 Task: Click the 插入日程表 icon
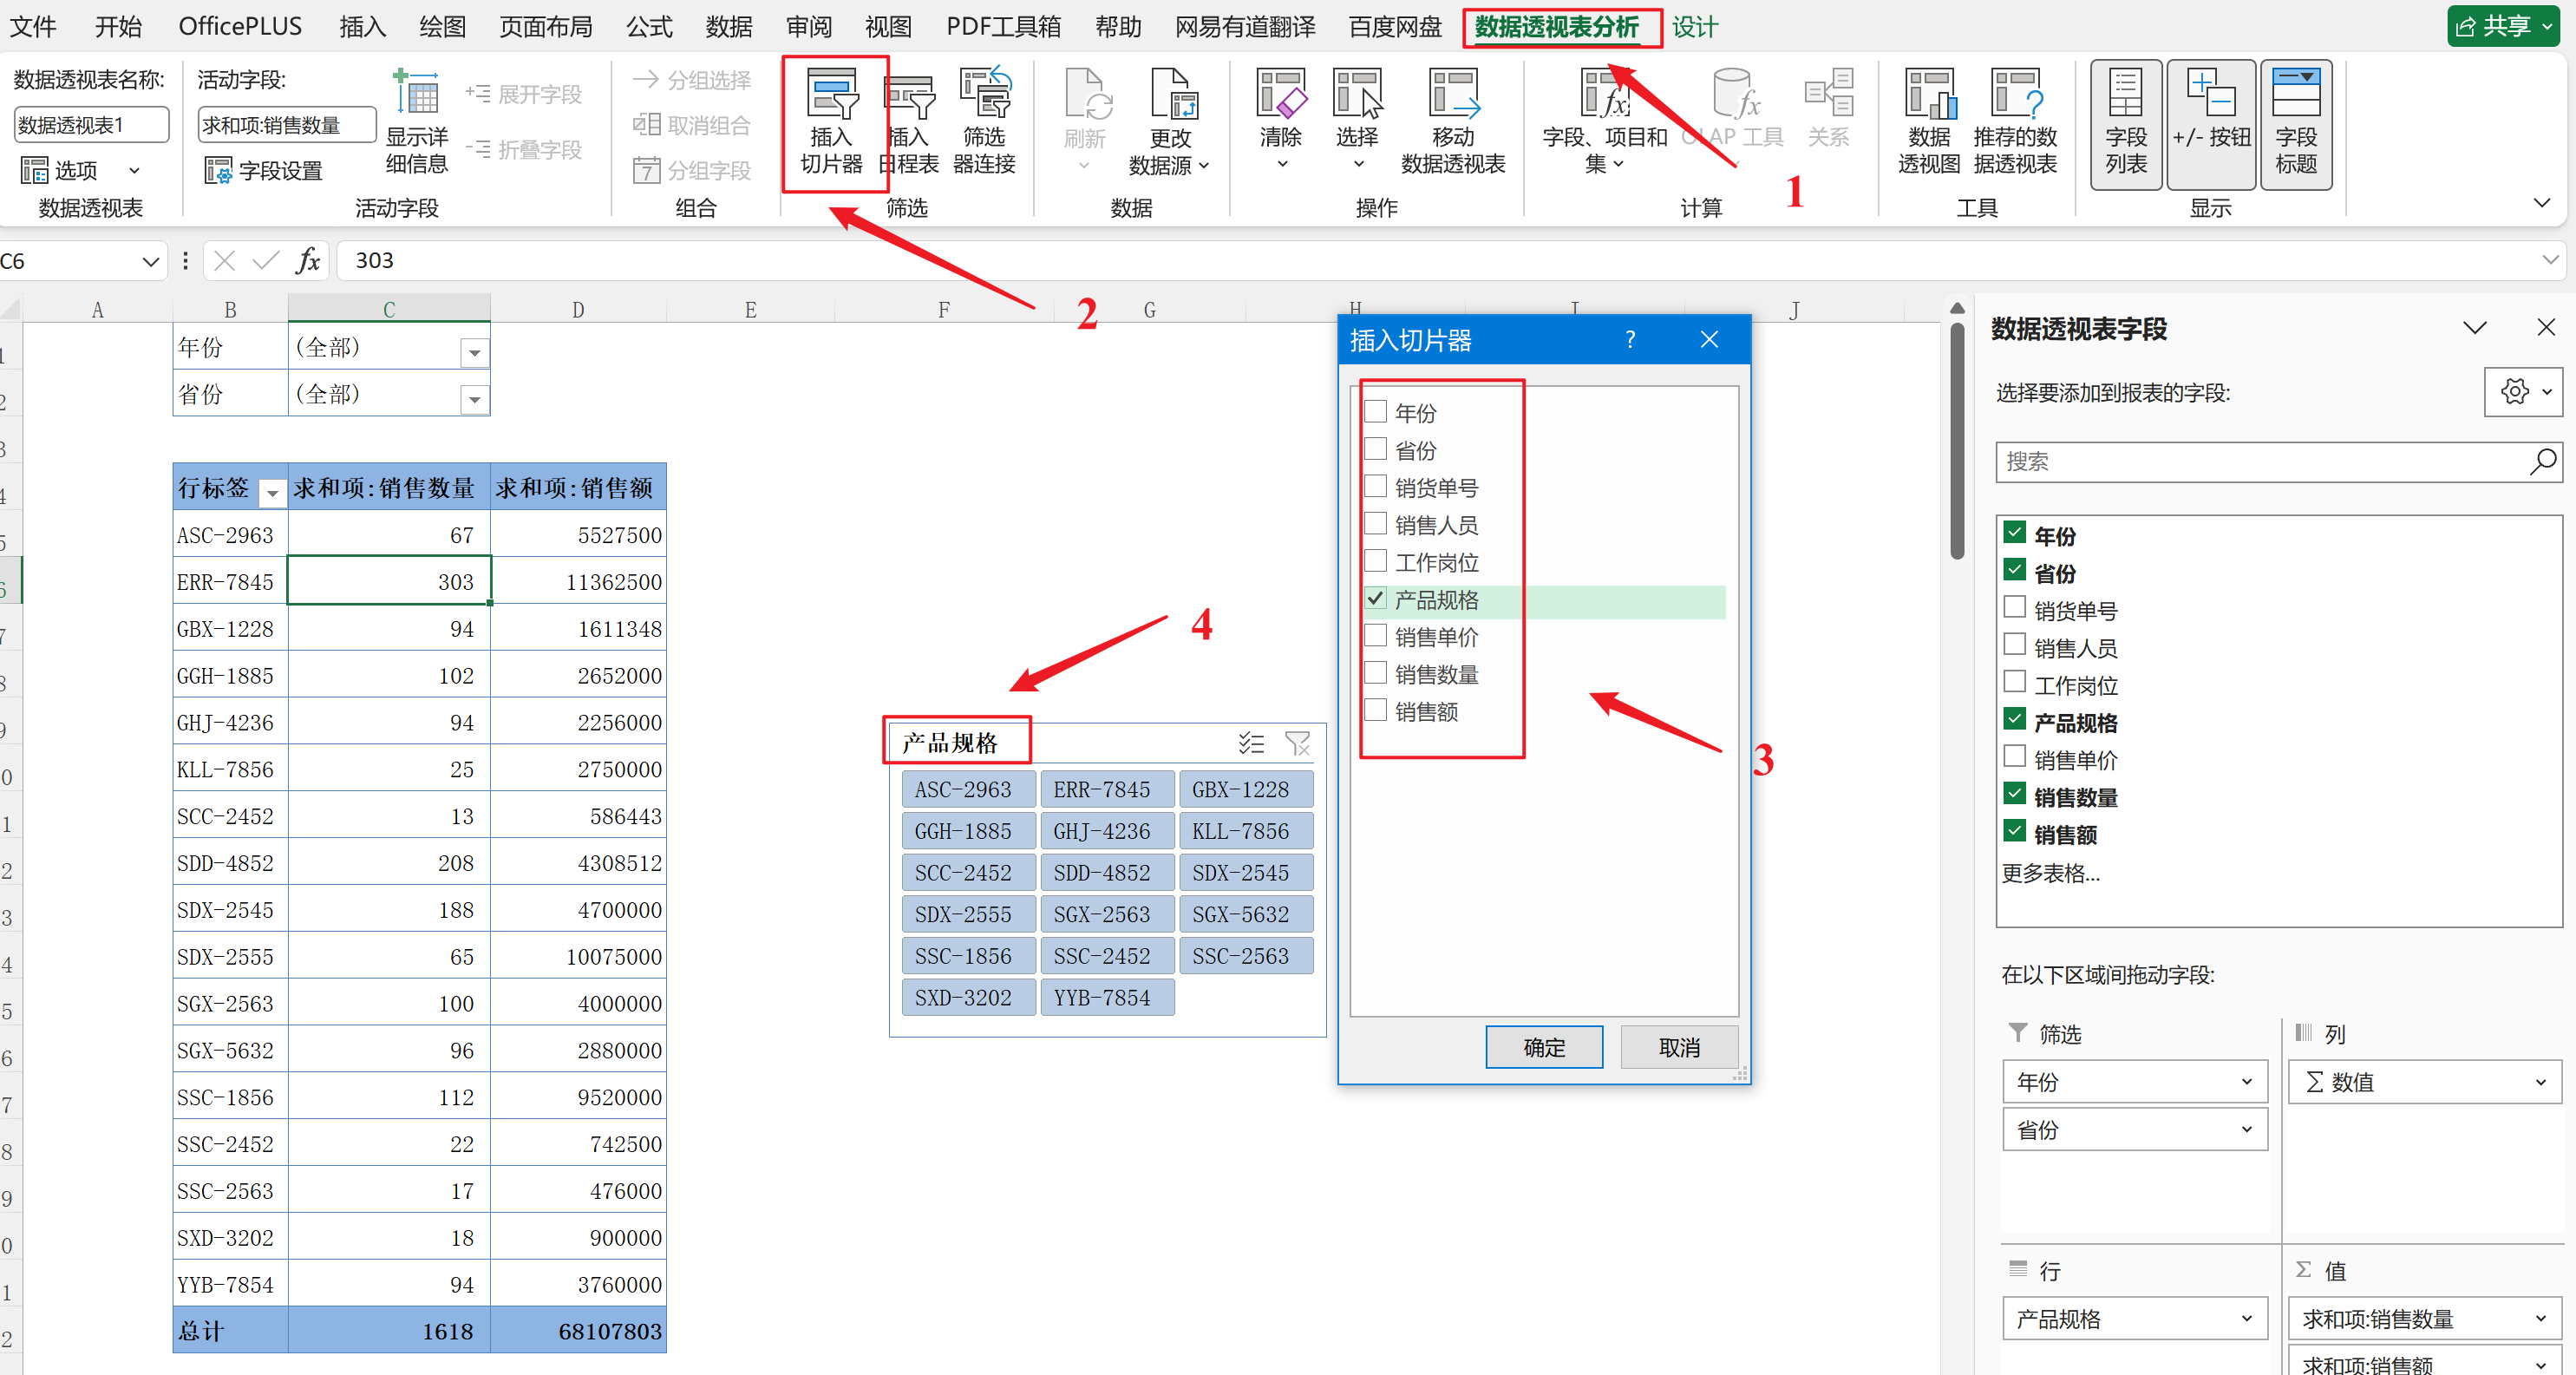coord(911,96)
